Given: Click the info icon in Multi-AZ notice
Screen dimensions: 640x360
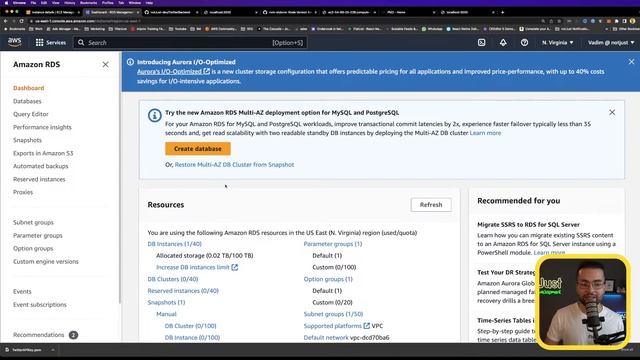Looking at the screenshot, I should pos(154,116).
